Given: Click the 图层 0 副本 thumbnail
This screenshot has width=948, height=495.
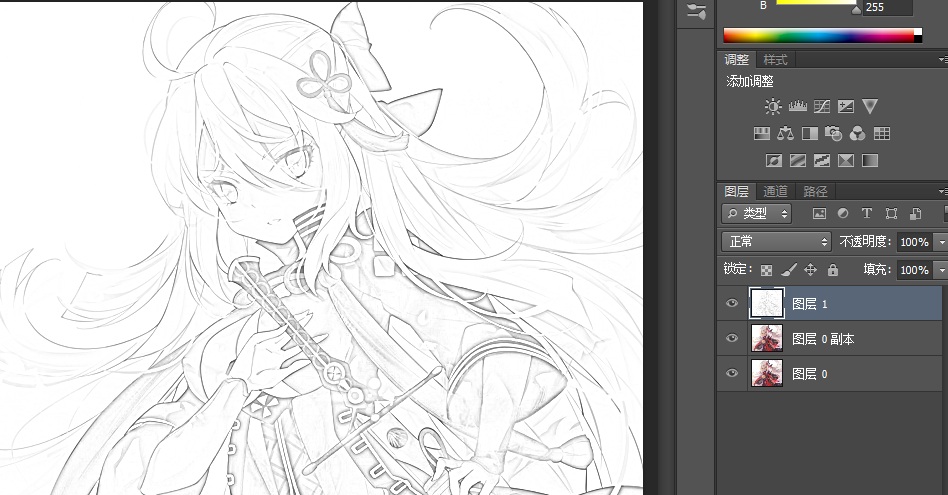Looking at the screenshot, I should point(767,338).
